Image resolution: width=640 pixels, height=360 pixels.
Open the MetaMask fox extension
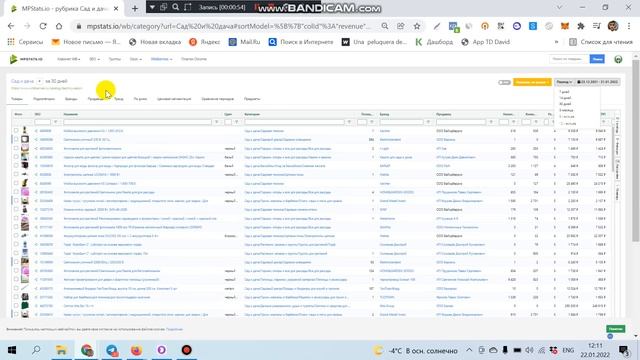tap(564, 26)
